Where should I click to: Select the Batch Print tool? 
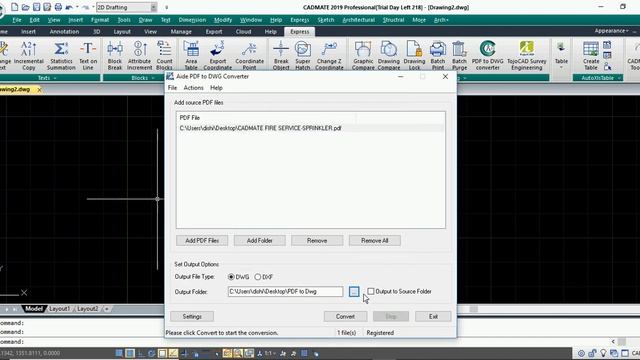[438, 56]
